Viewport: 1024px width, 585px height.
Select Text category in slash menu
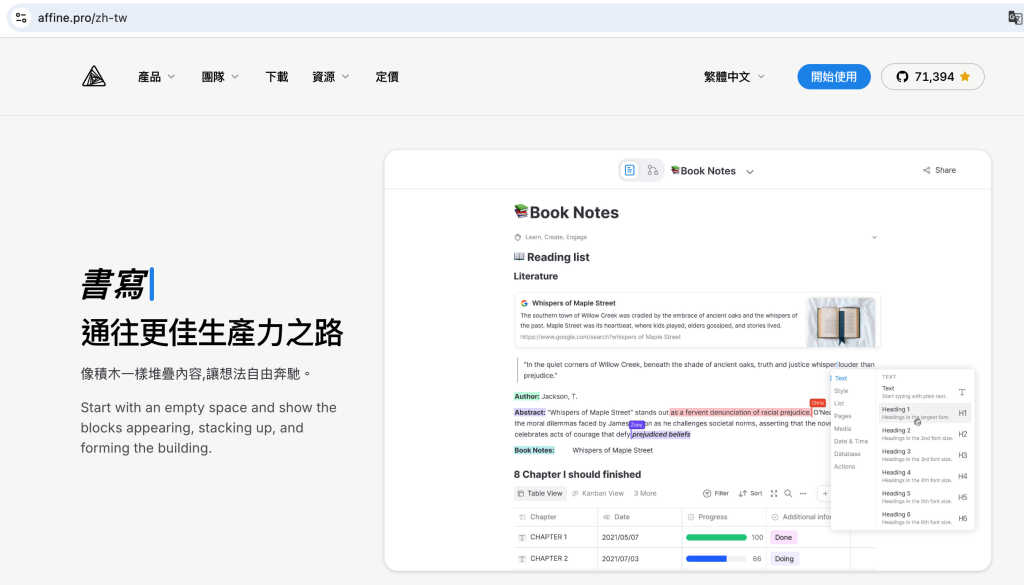[840, 378]
